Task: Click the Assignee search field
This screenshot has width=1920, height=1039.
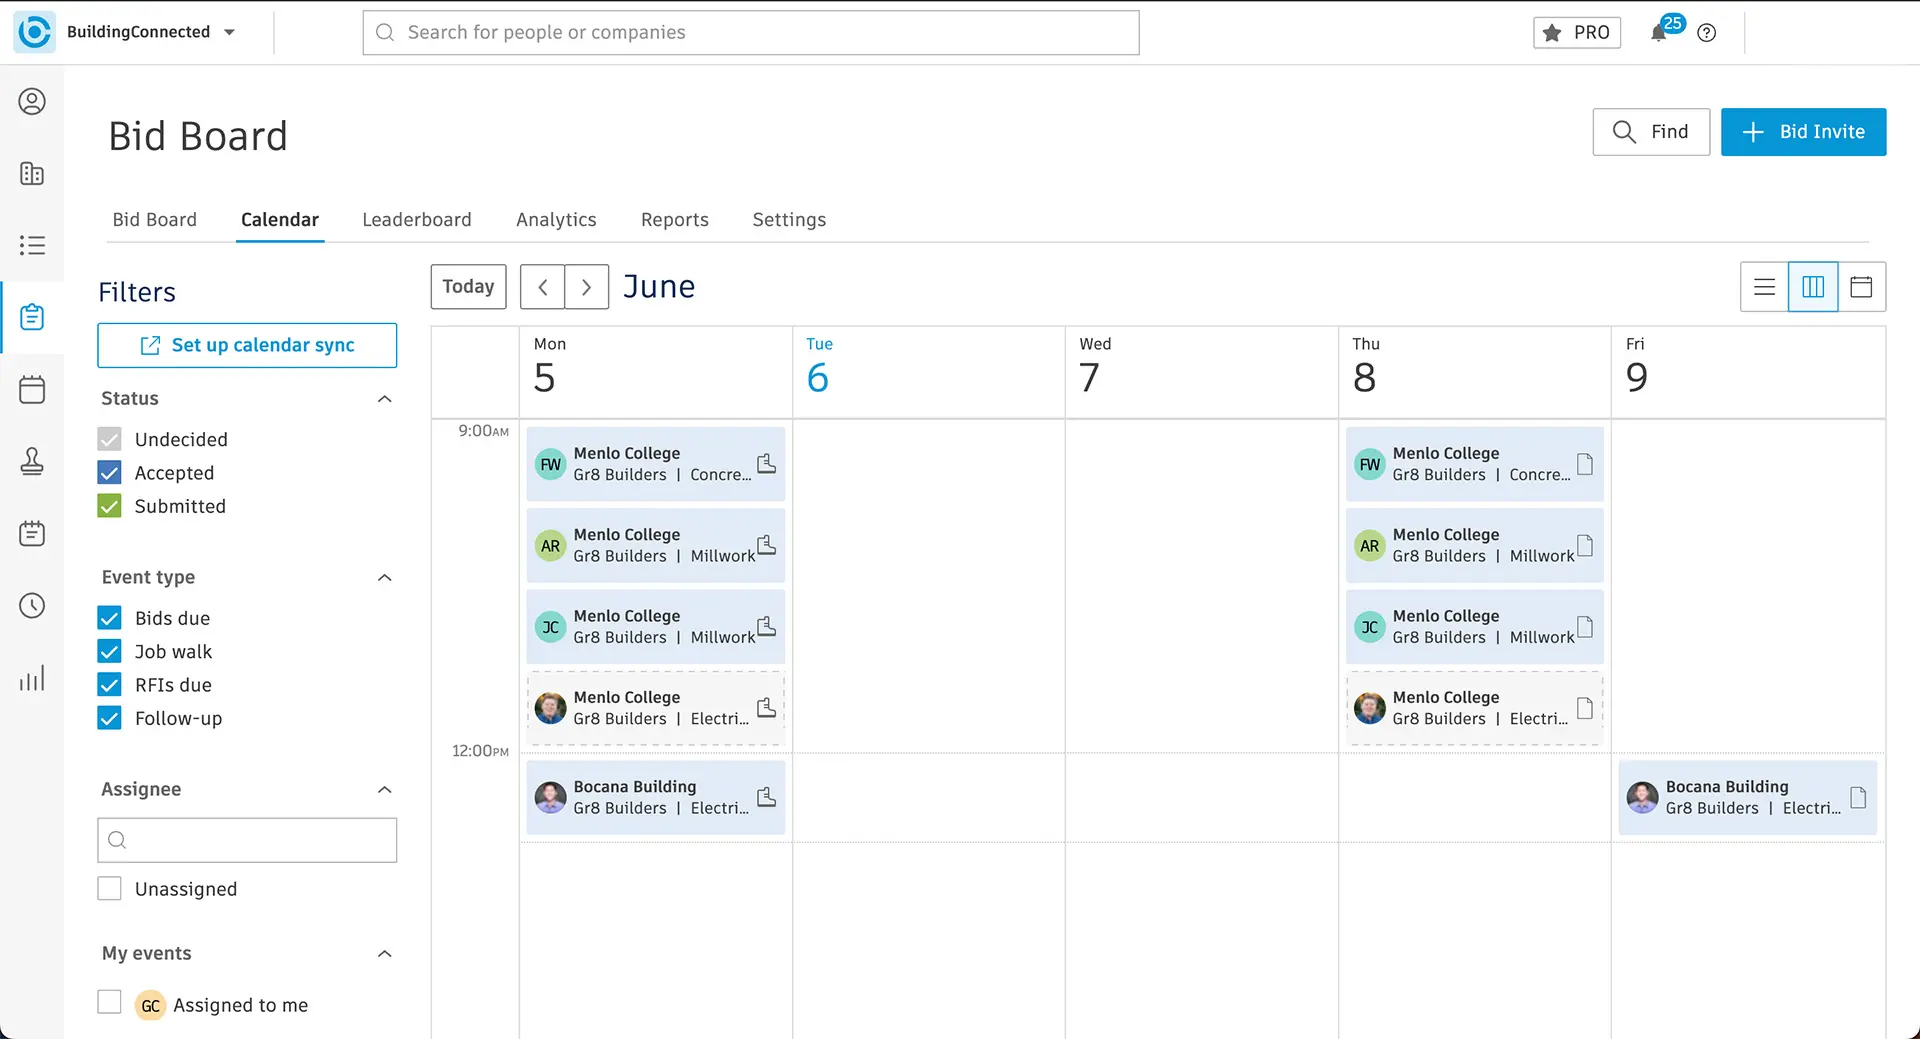Action: pos(247,840)
